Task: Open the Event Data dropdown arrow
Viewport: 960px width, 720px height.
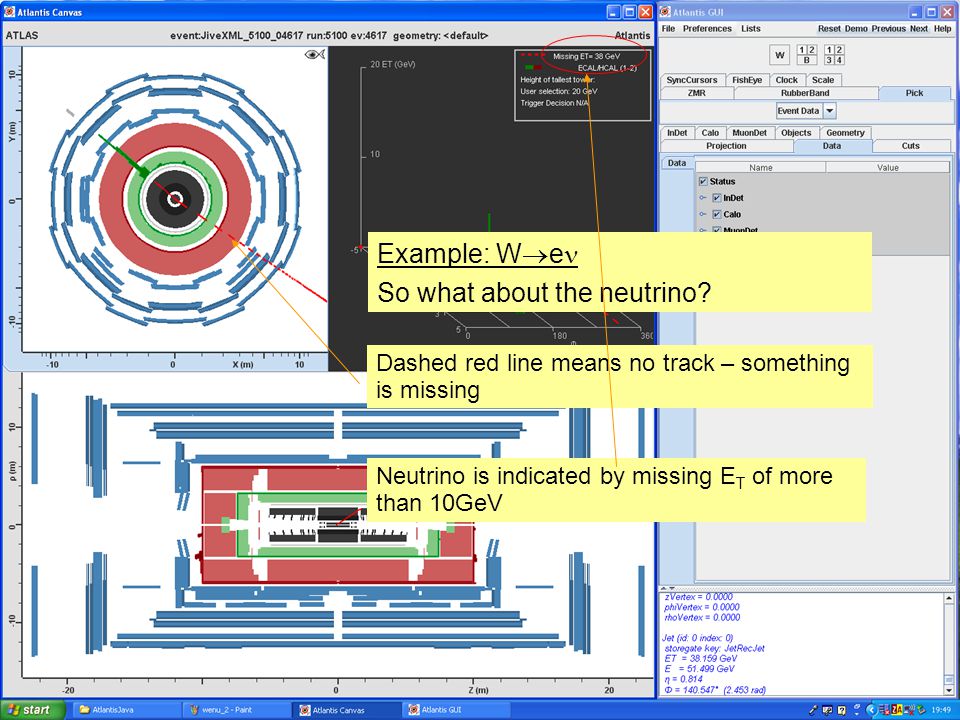Action: click(830, 111)
